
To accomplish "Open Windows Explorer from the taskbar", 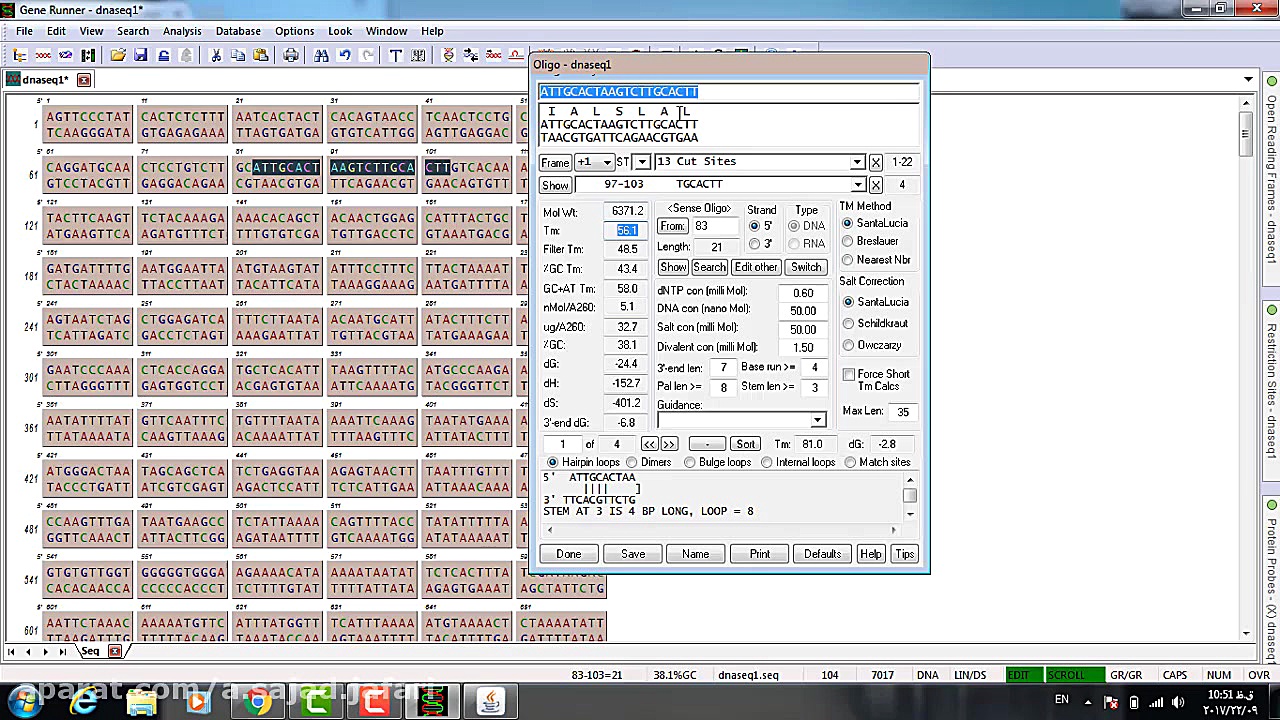I will pos(142,702).
